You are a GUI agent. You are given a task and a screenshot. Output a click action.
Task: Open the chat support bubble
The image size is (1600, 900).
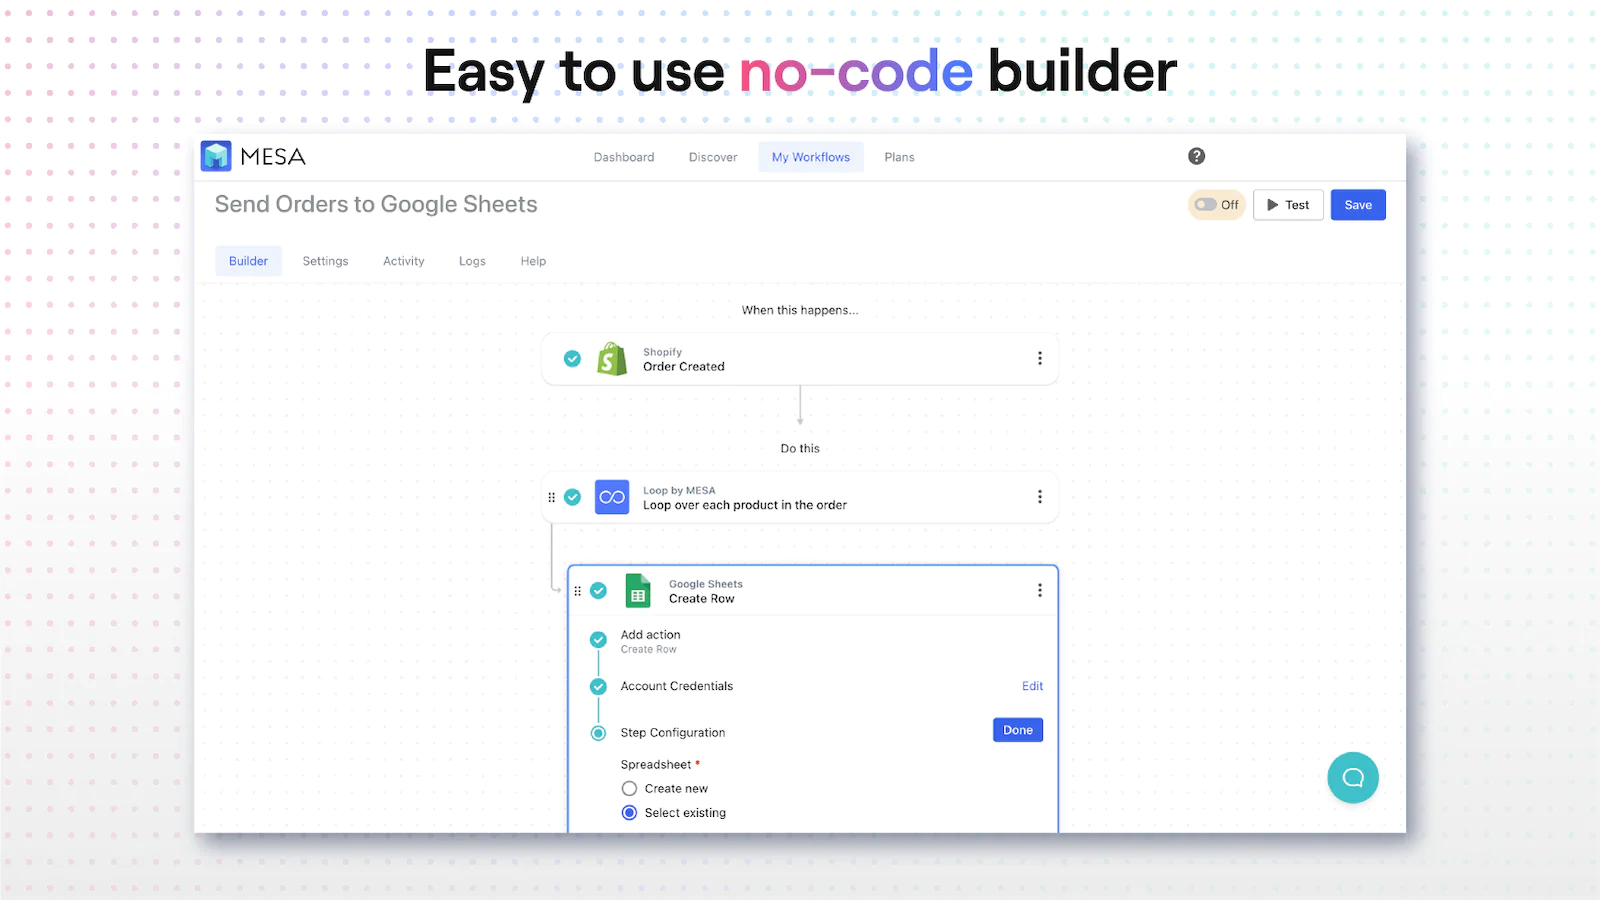point(1353,778)
